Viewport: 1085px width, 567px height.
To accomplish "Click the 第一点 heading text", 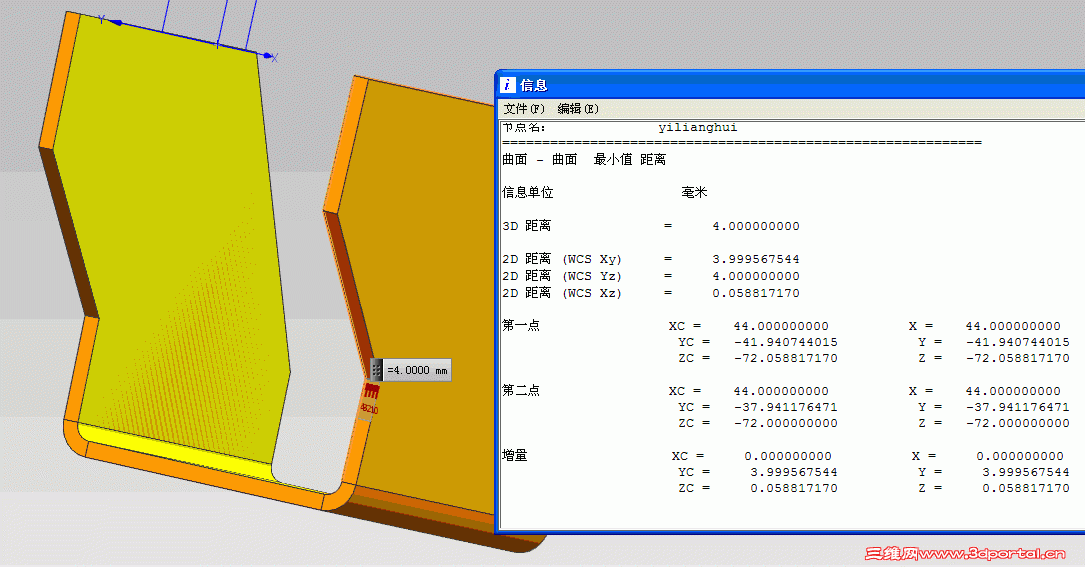I will tap(521, 325).
